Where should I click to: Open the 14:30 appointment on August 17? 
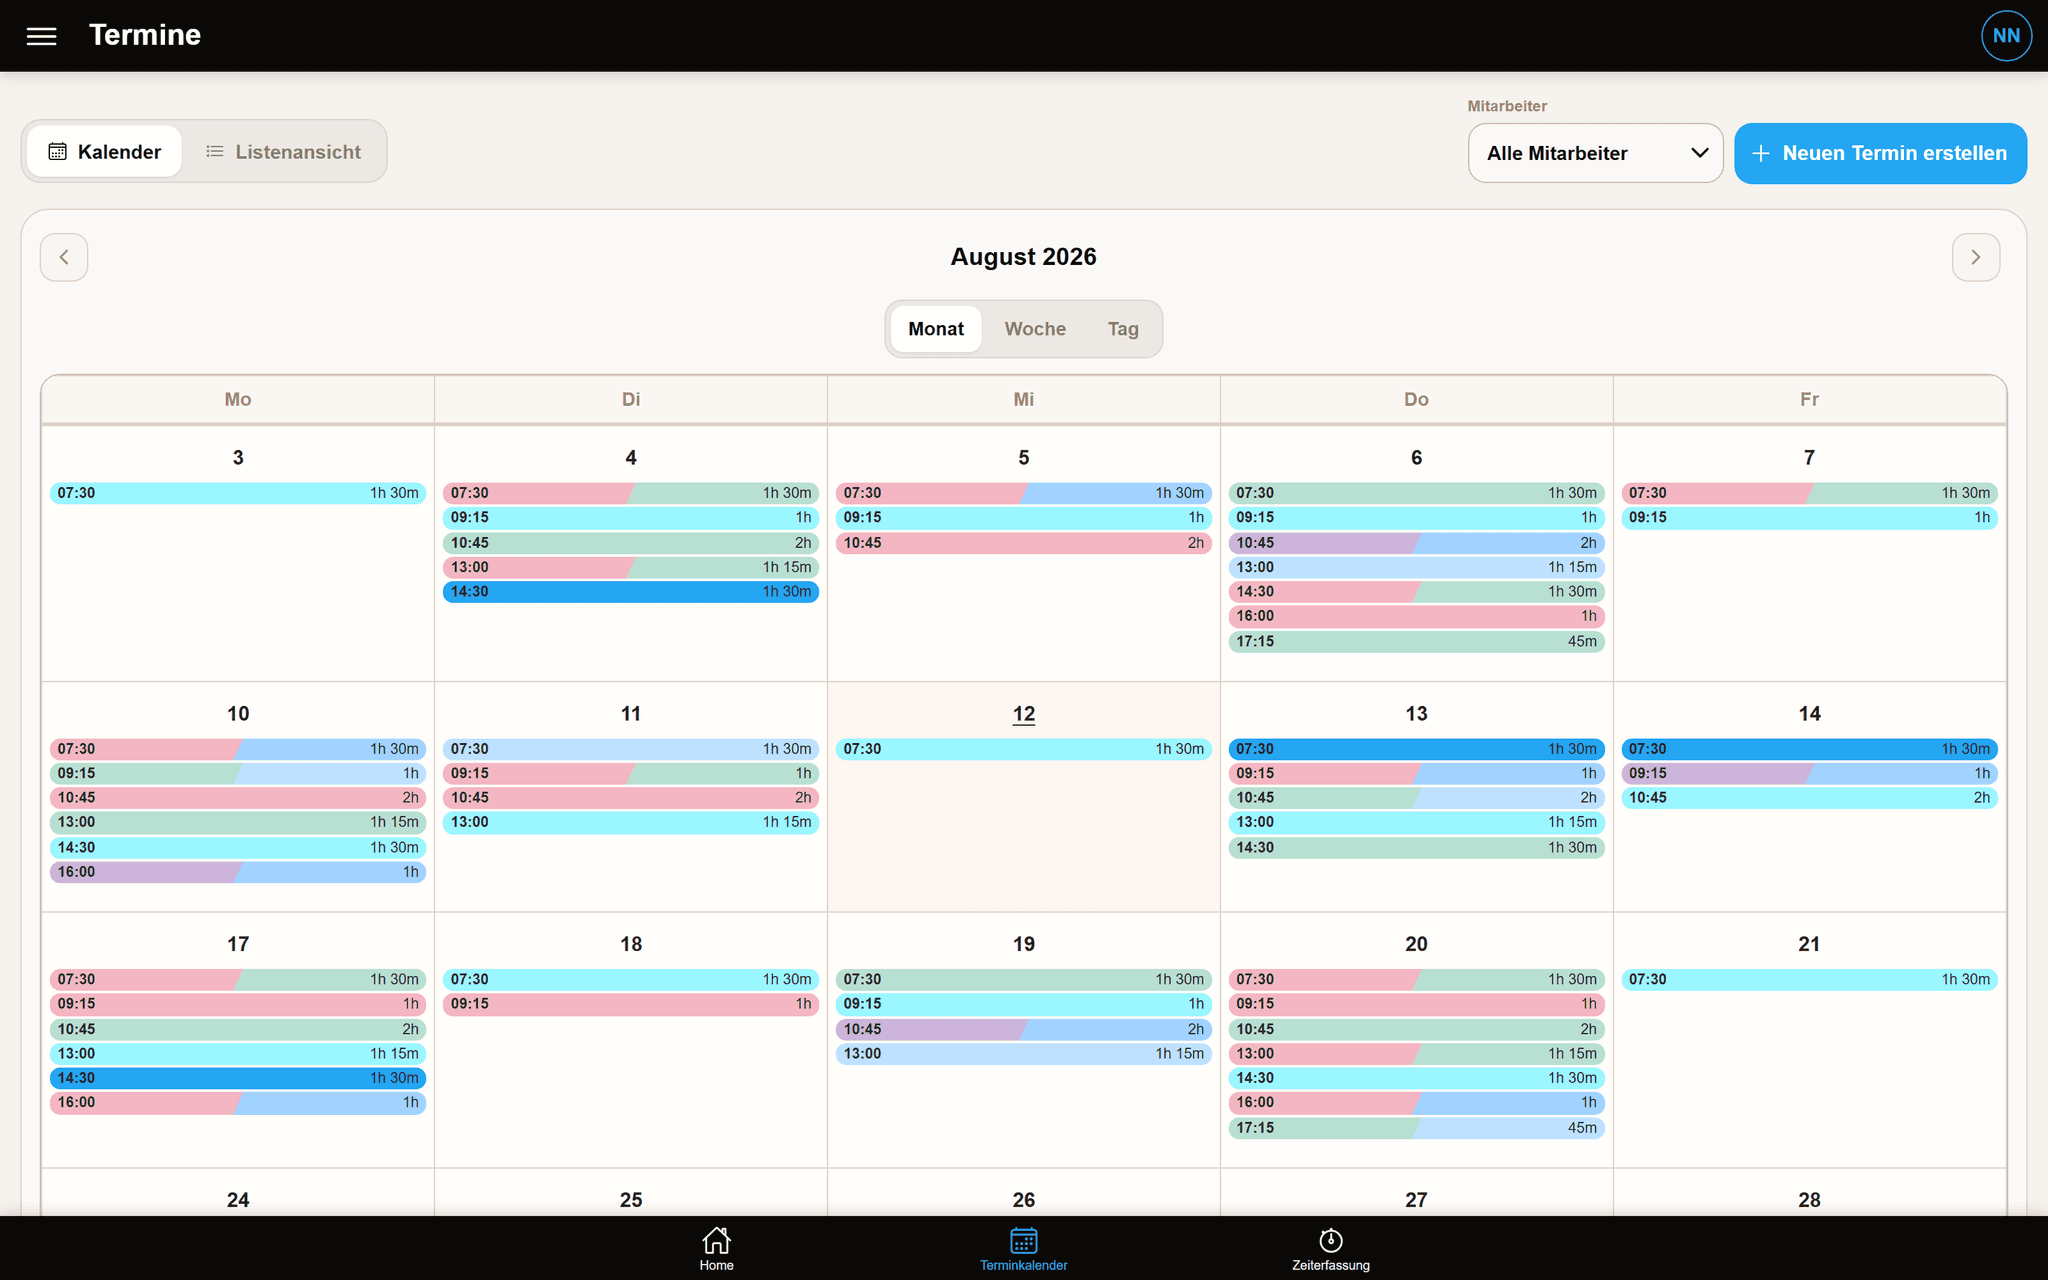point(238,1078)
